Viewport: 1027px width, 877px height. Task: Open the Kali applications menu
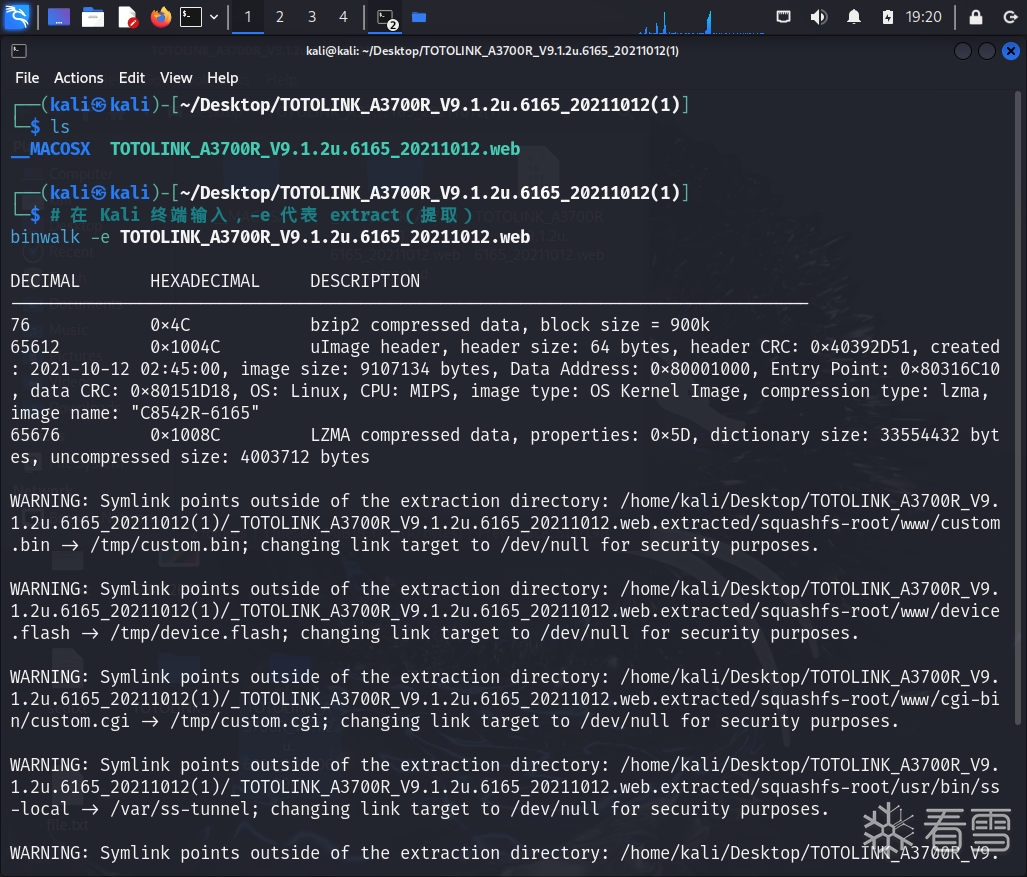pyautogui.click(x=16, y=16)
